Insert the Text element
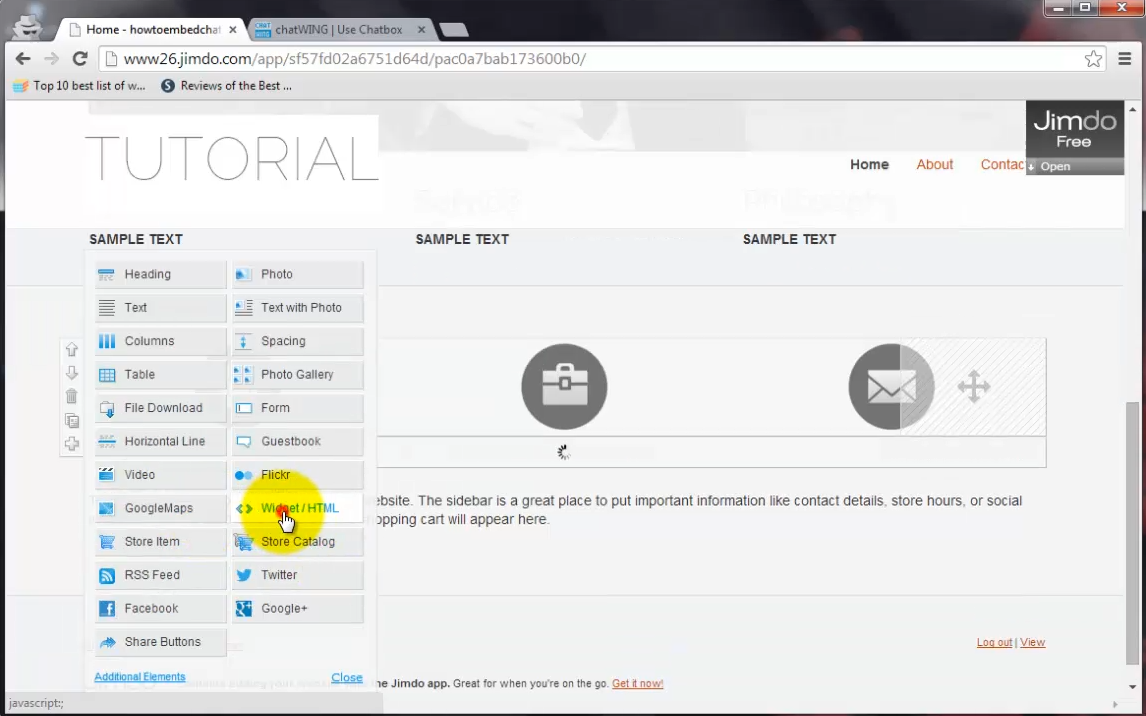This screenshot has width=1146, height=716. pos(161,308)
